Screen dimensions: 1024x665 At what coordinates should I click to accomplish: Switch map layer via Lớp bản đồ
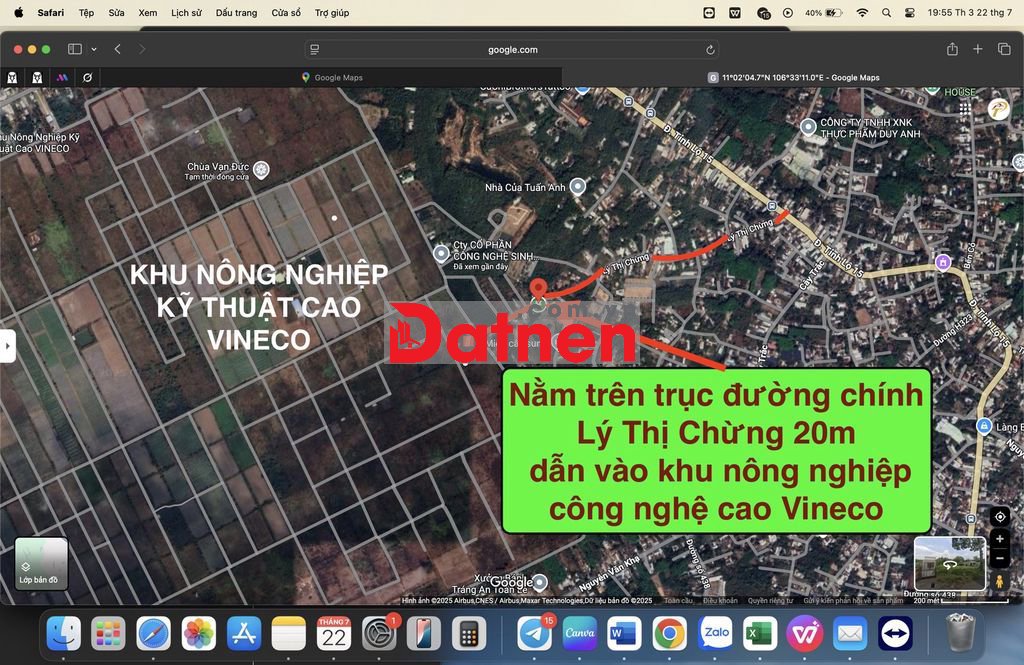click(41, 563)
